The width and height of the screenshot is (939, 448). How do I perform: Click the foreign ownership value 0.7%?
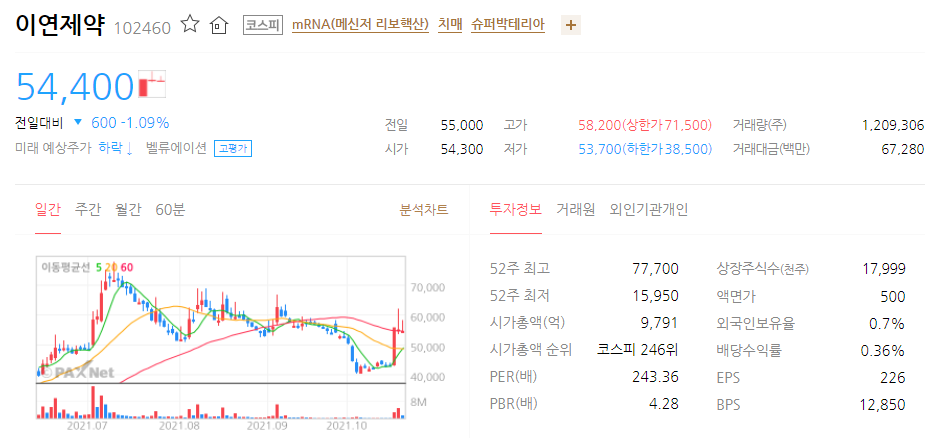pyautogui.click(x=887, y=323)
